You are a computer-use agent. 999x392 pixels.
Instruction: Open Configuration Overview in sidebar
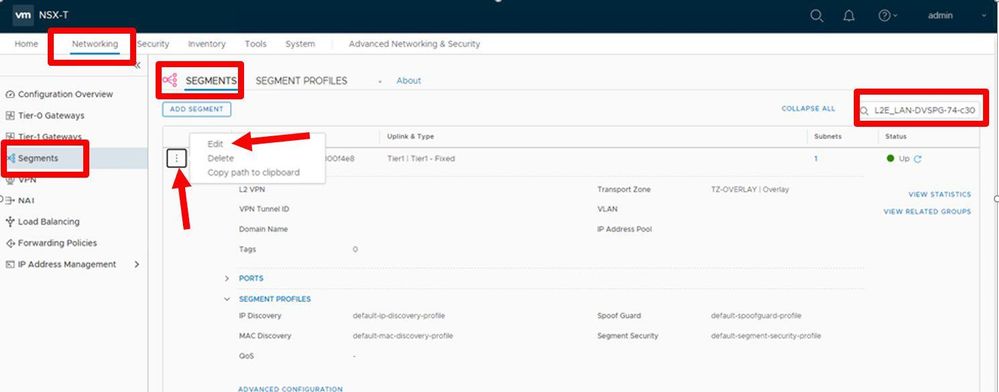[x=65, y=94]
